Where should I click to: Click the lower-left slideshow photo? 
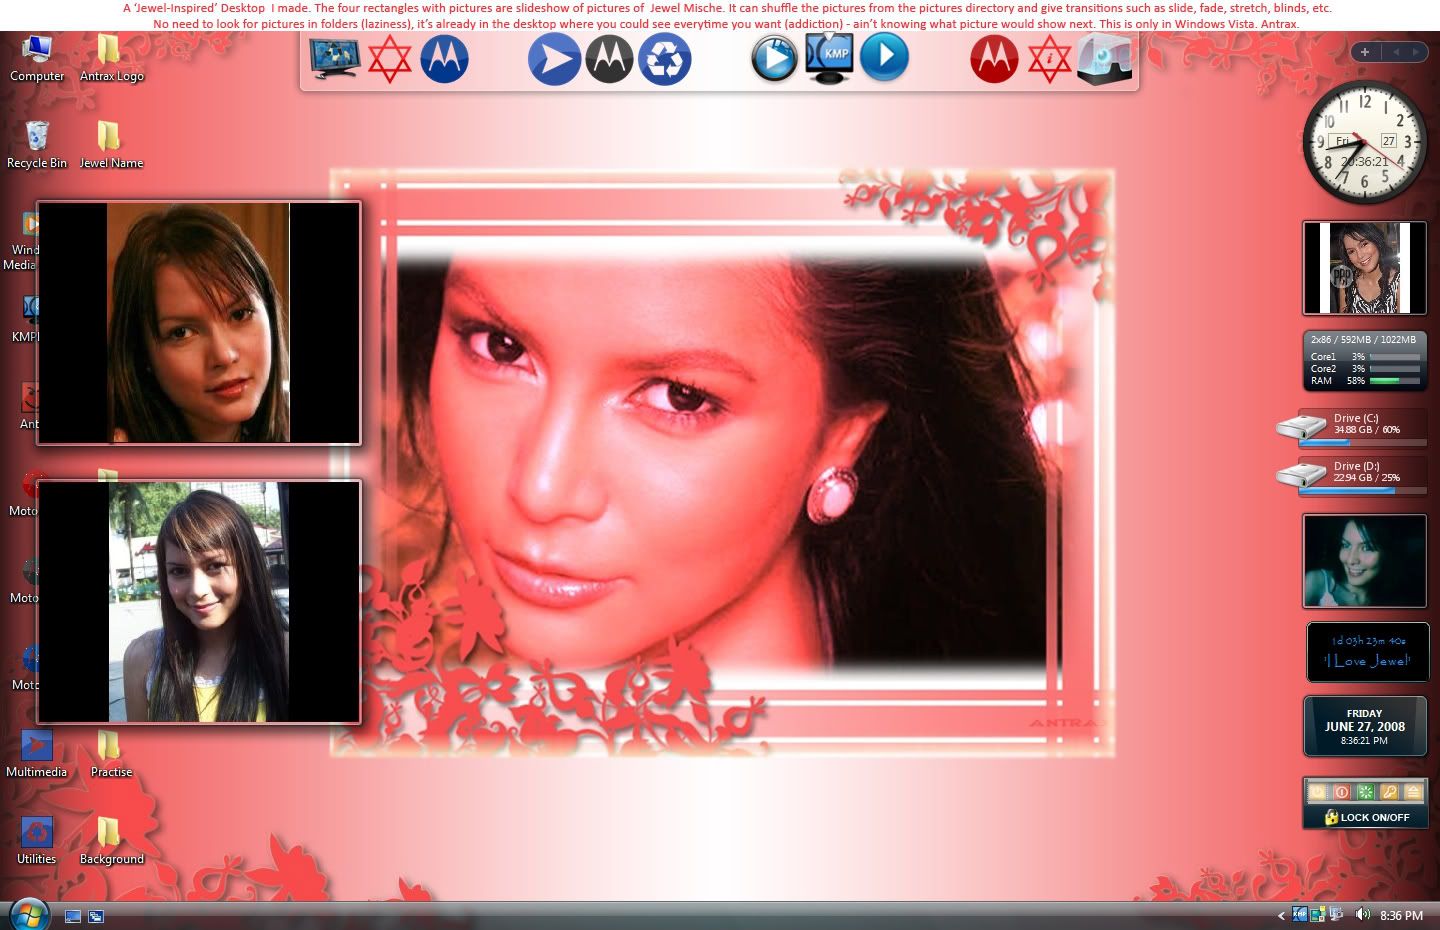(x=198, y=602)
